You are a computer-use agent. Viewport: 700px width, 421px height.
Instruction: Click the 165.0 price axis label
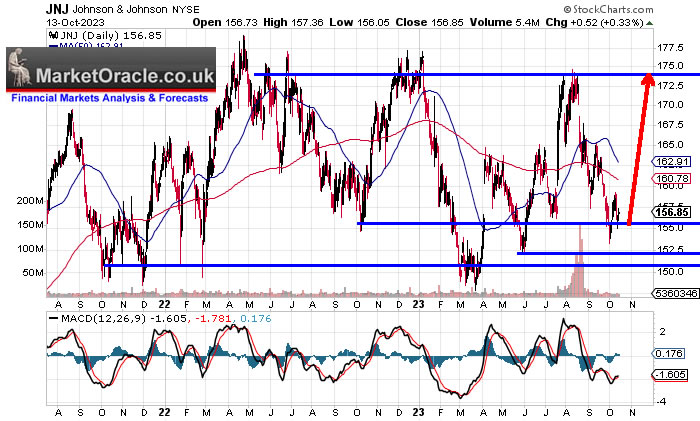click(670, 144)
